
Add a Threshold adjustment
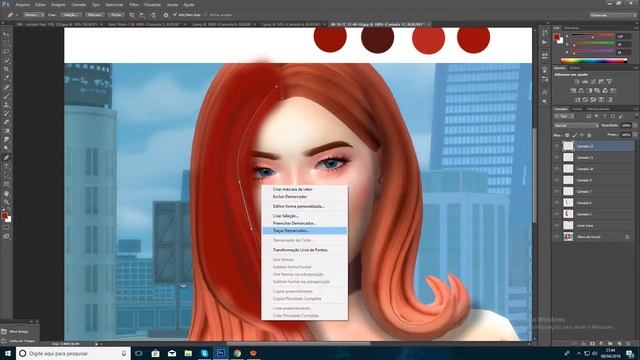(593, 100)
